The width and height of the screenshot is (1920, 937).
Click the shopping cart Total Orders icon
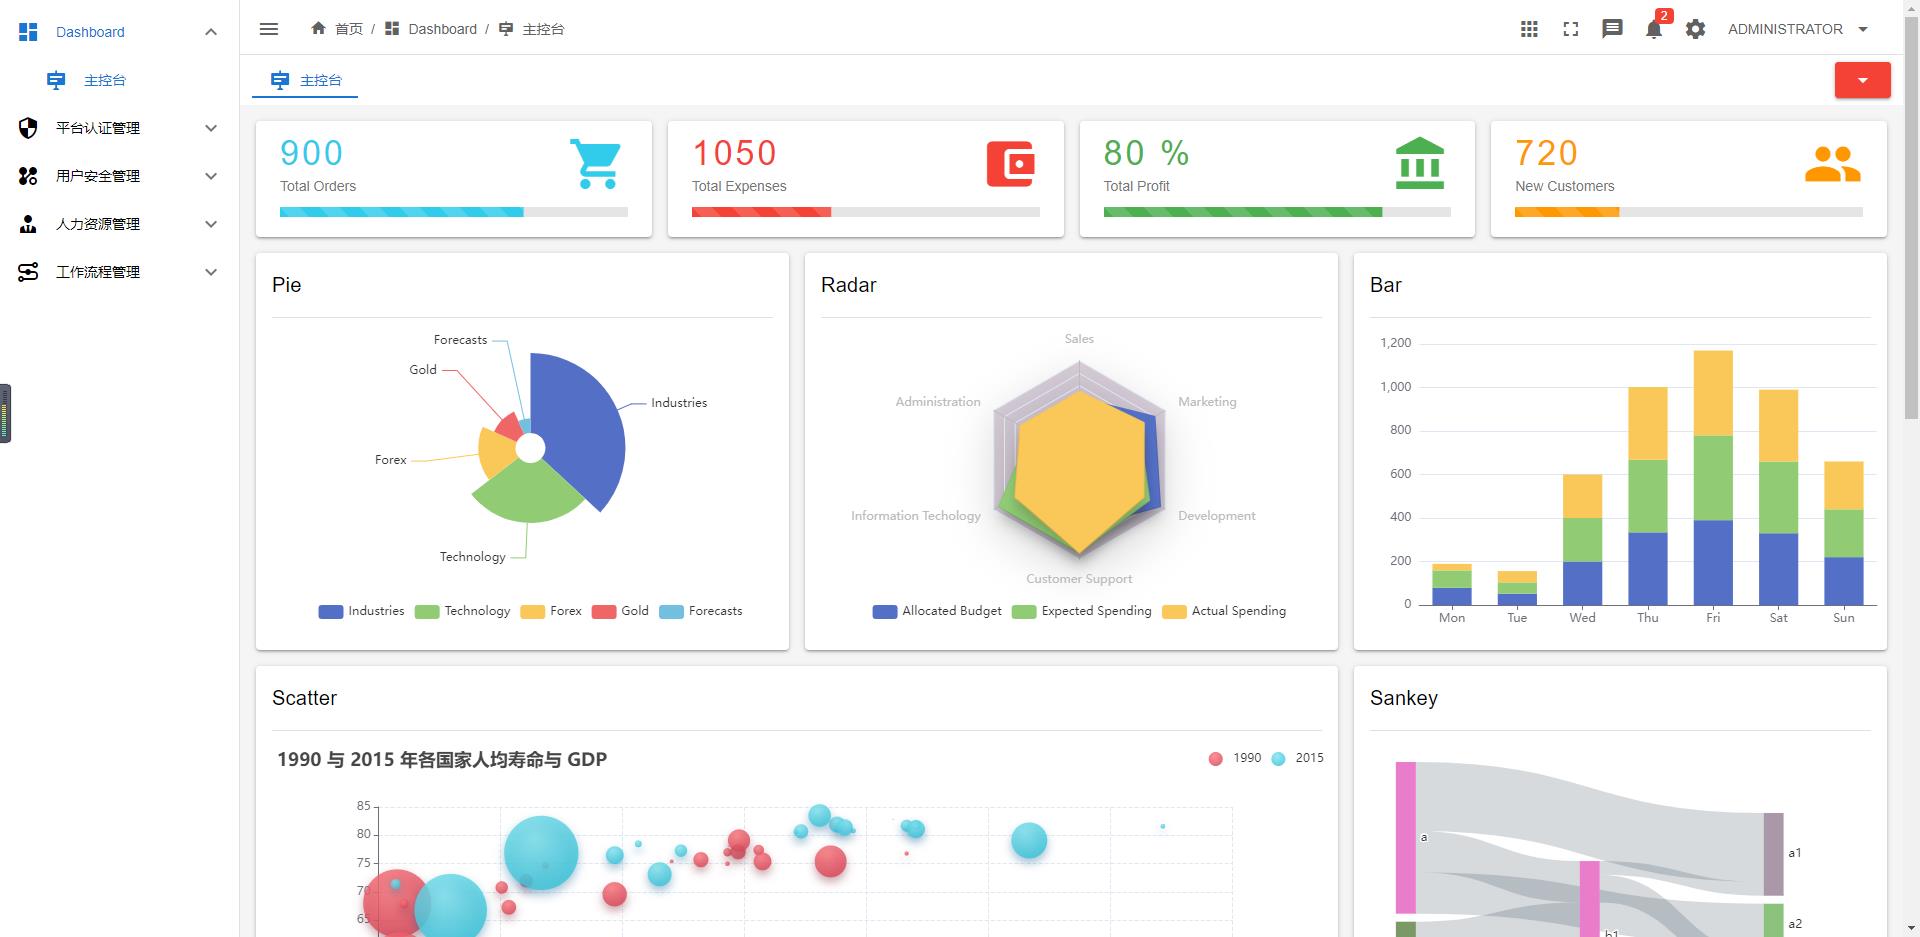pyautogui.click(x=596, y=164)
